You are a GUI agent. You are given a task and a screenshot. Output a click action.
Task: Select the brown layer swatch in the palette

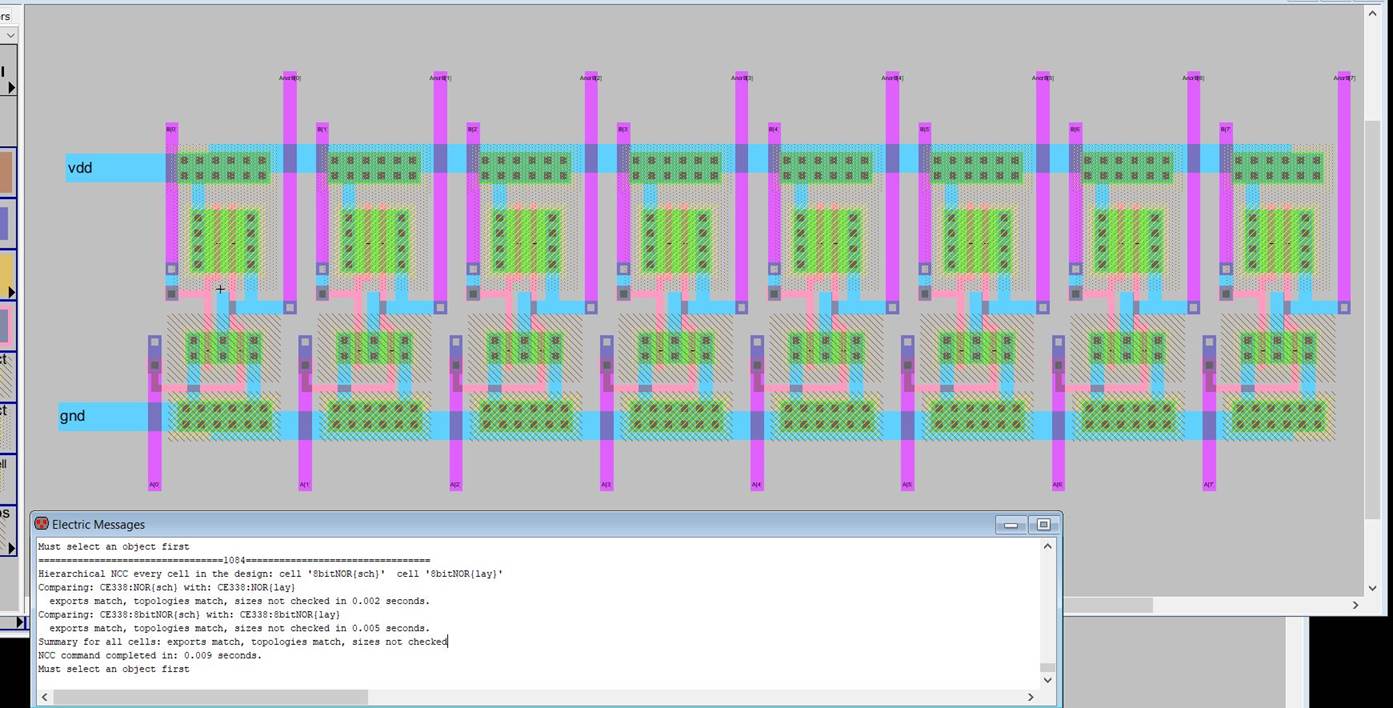click(x=6, y=171)
